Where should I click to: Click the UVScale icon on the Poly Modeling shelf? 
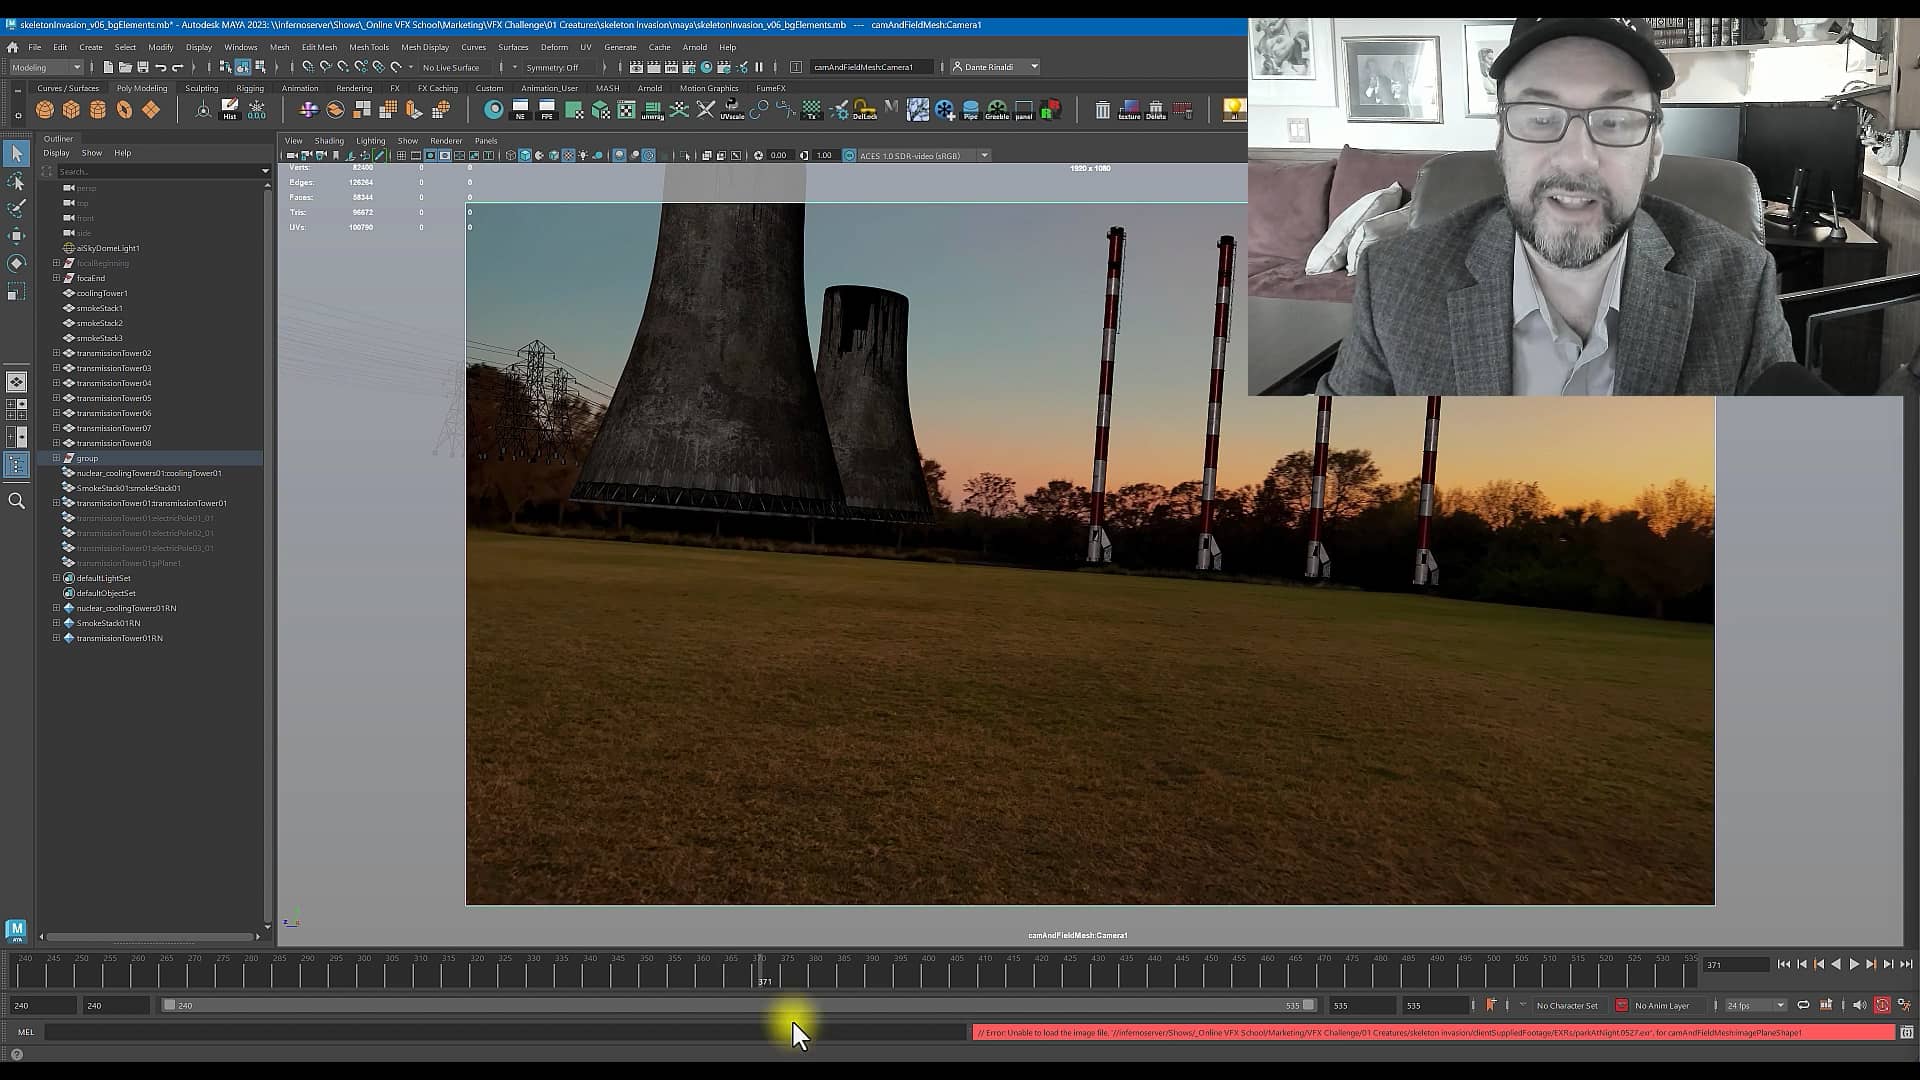732,110
